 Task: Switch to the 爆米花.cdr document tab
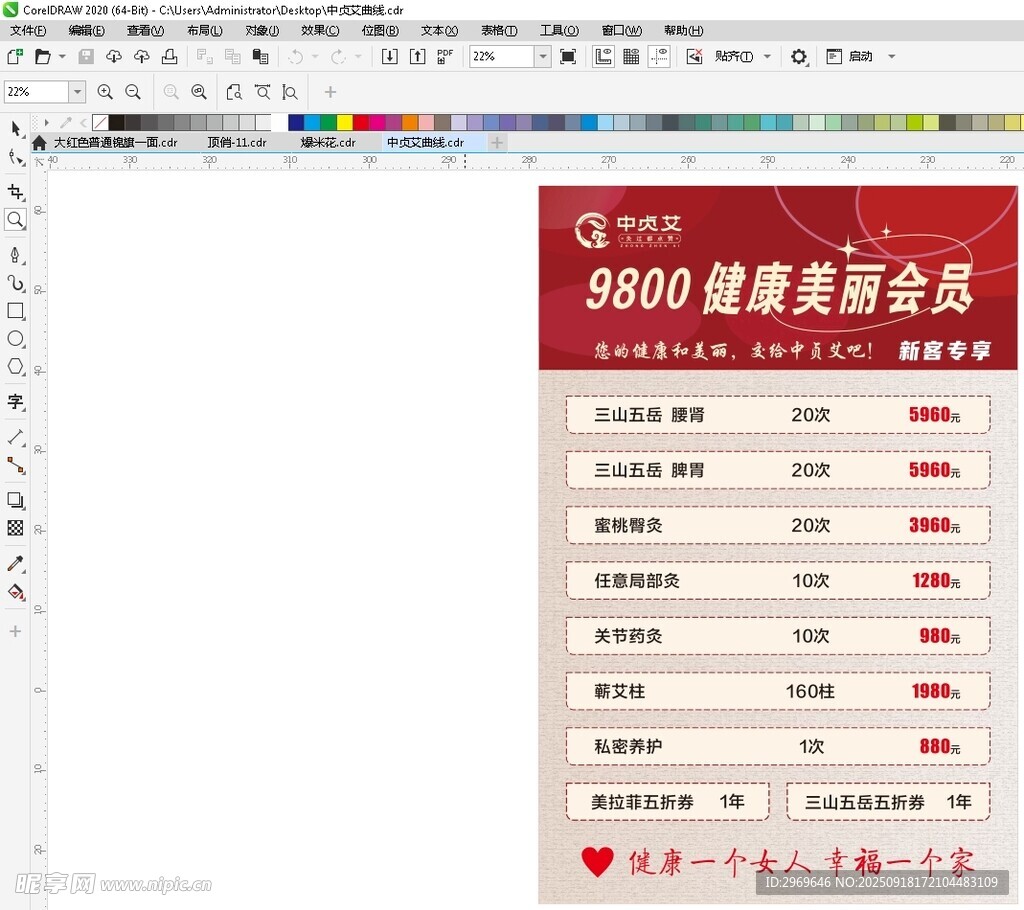pyautogui.click(x=328, y=143)
